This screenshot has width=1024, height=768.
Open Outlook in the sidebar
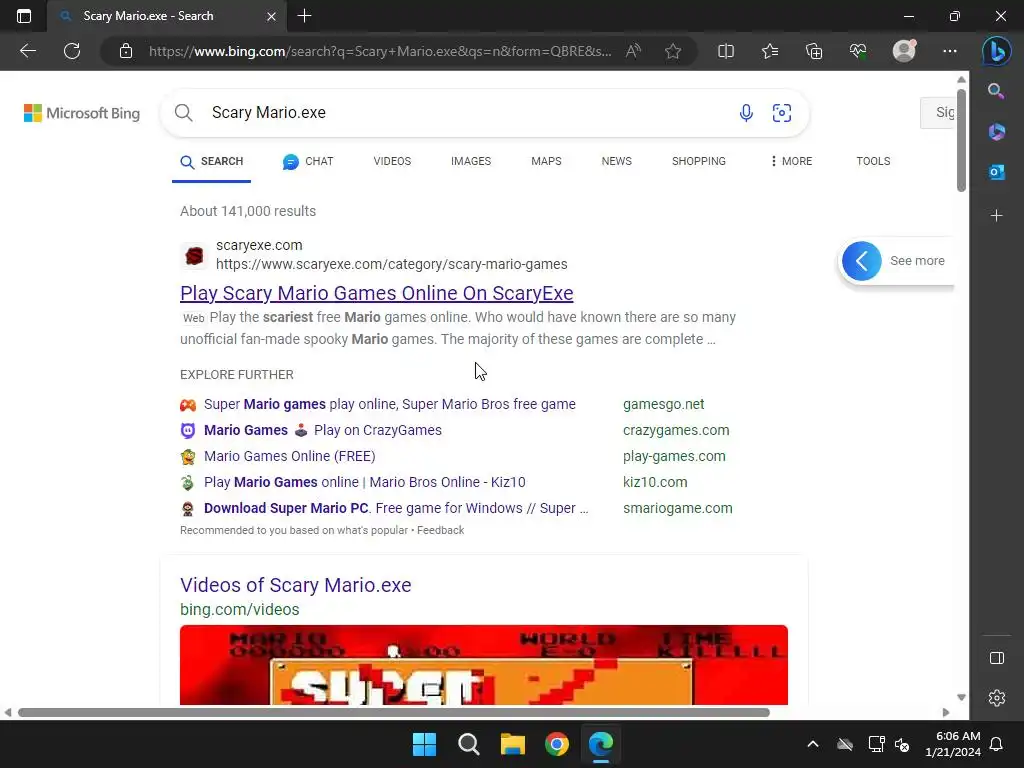(997, 172)
